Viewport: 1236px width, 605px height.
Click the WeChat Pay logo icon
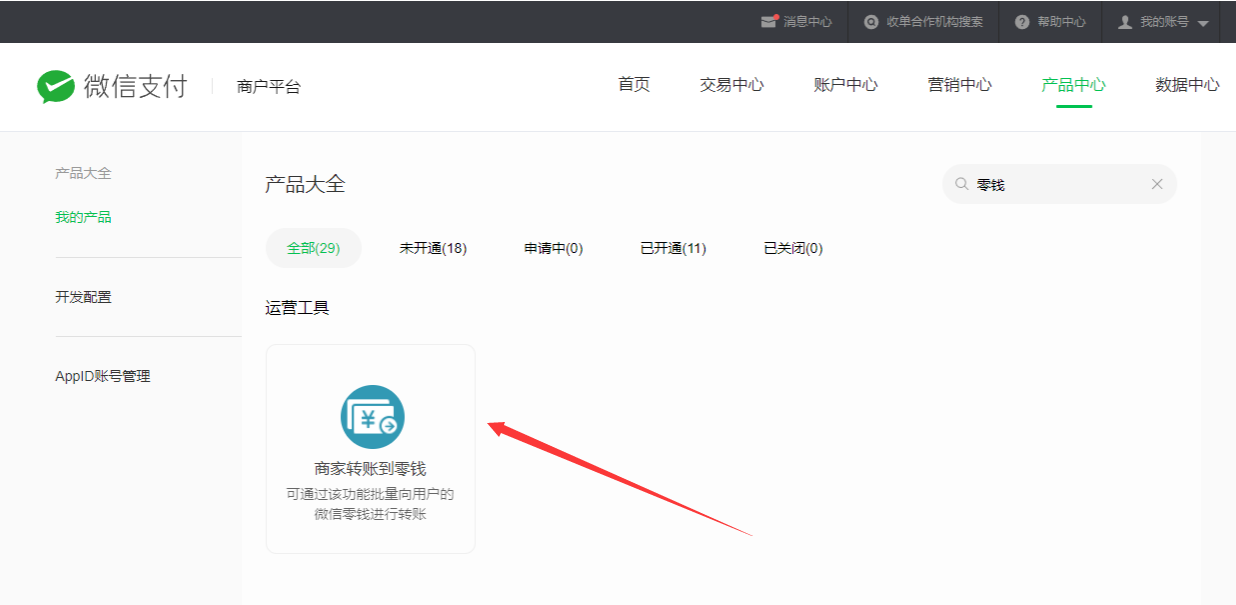point(56,86)
